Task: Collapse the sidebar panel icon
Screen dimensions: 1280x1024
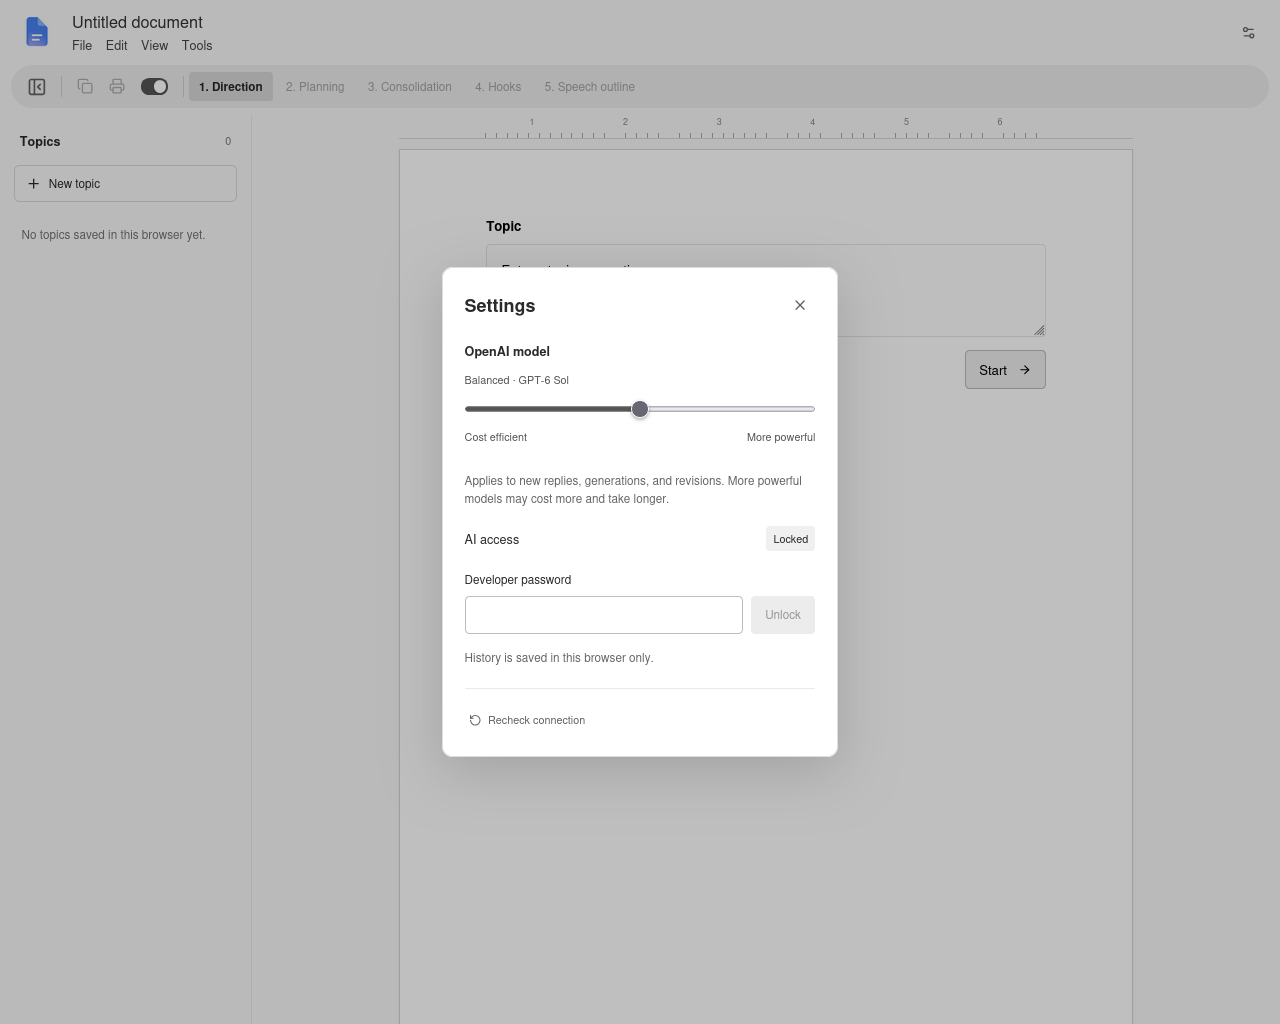Action: pos(37,87)
